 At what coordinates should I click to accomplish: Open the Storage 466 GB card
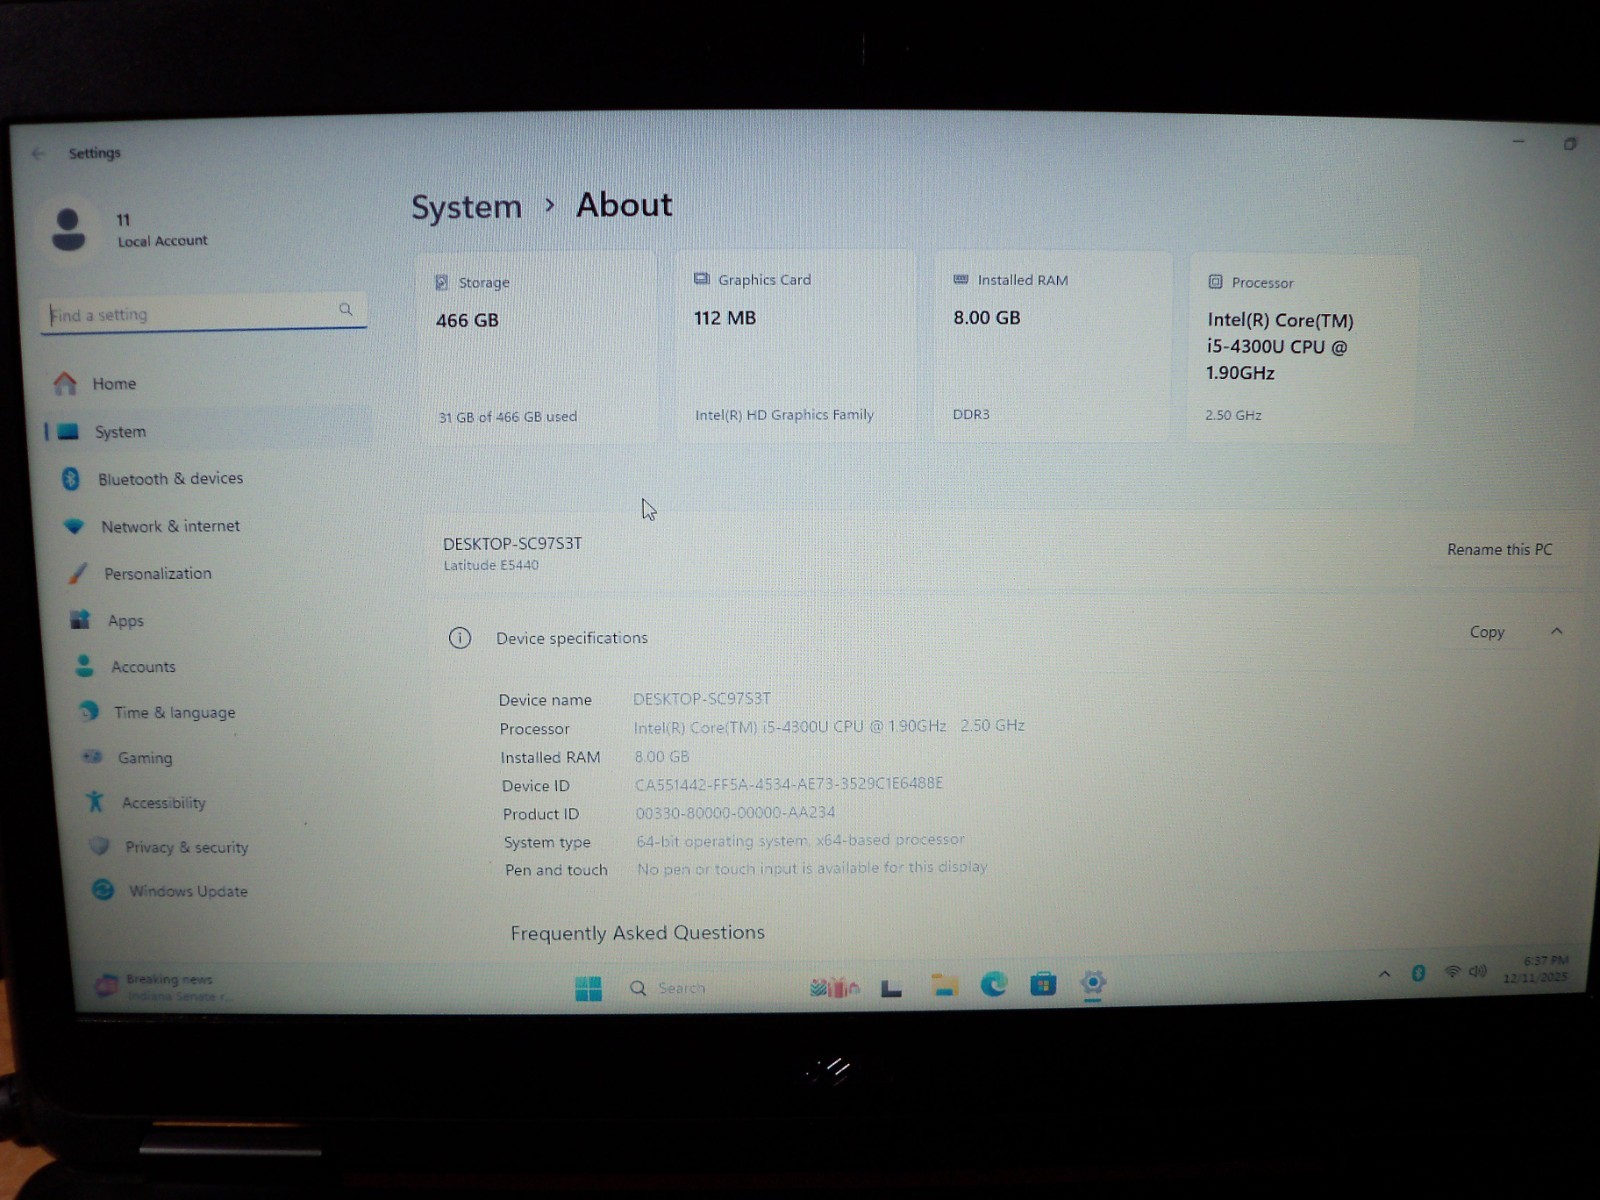point(537,347)
